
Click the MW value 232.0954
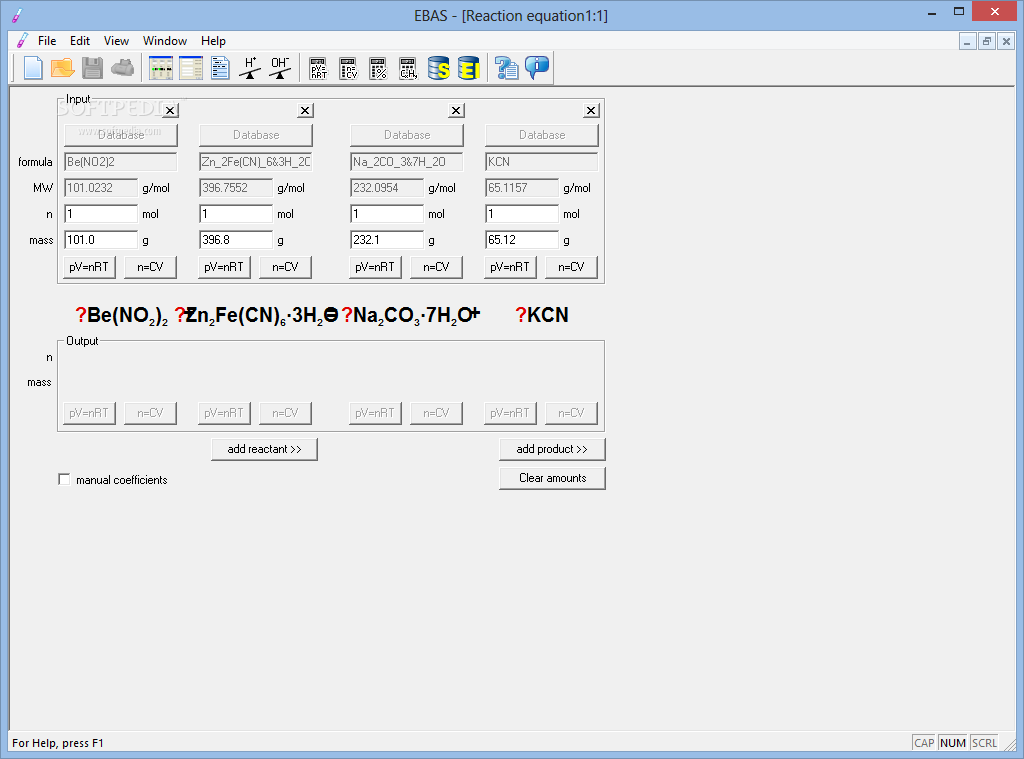pyautogui.click(x=387, y=187)
